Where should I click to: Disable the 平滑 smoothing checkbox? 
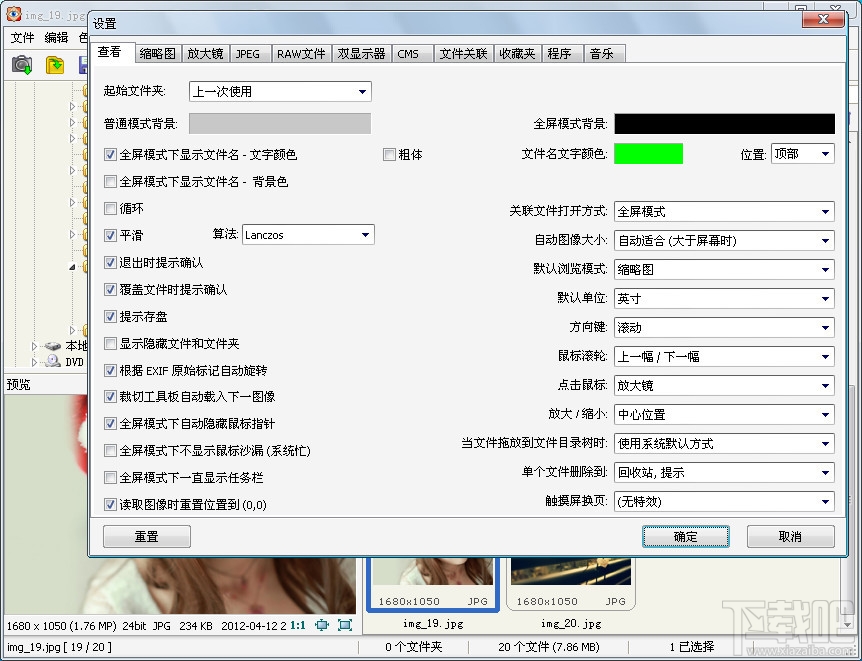coord(111,235)
